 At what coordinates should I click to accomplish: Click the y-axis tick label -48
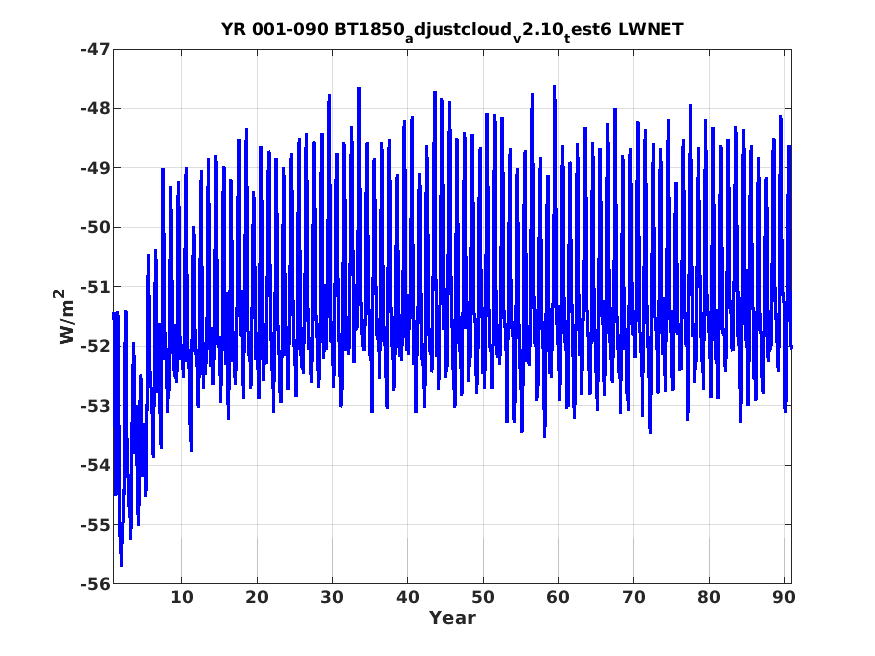click(x=95, y=108)
